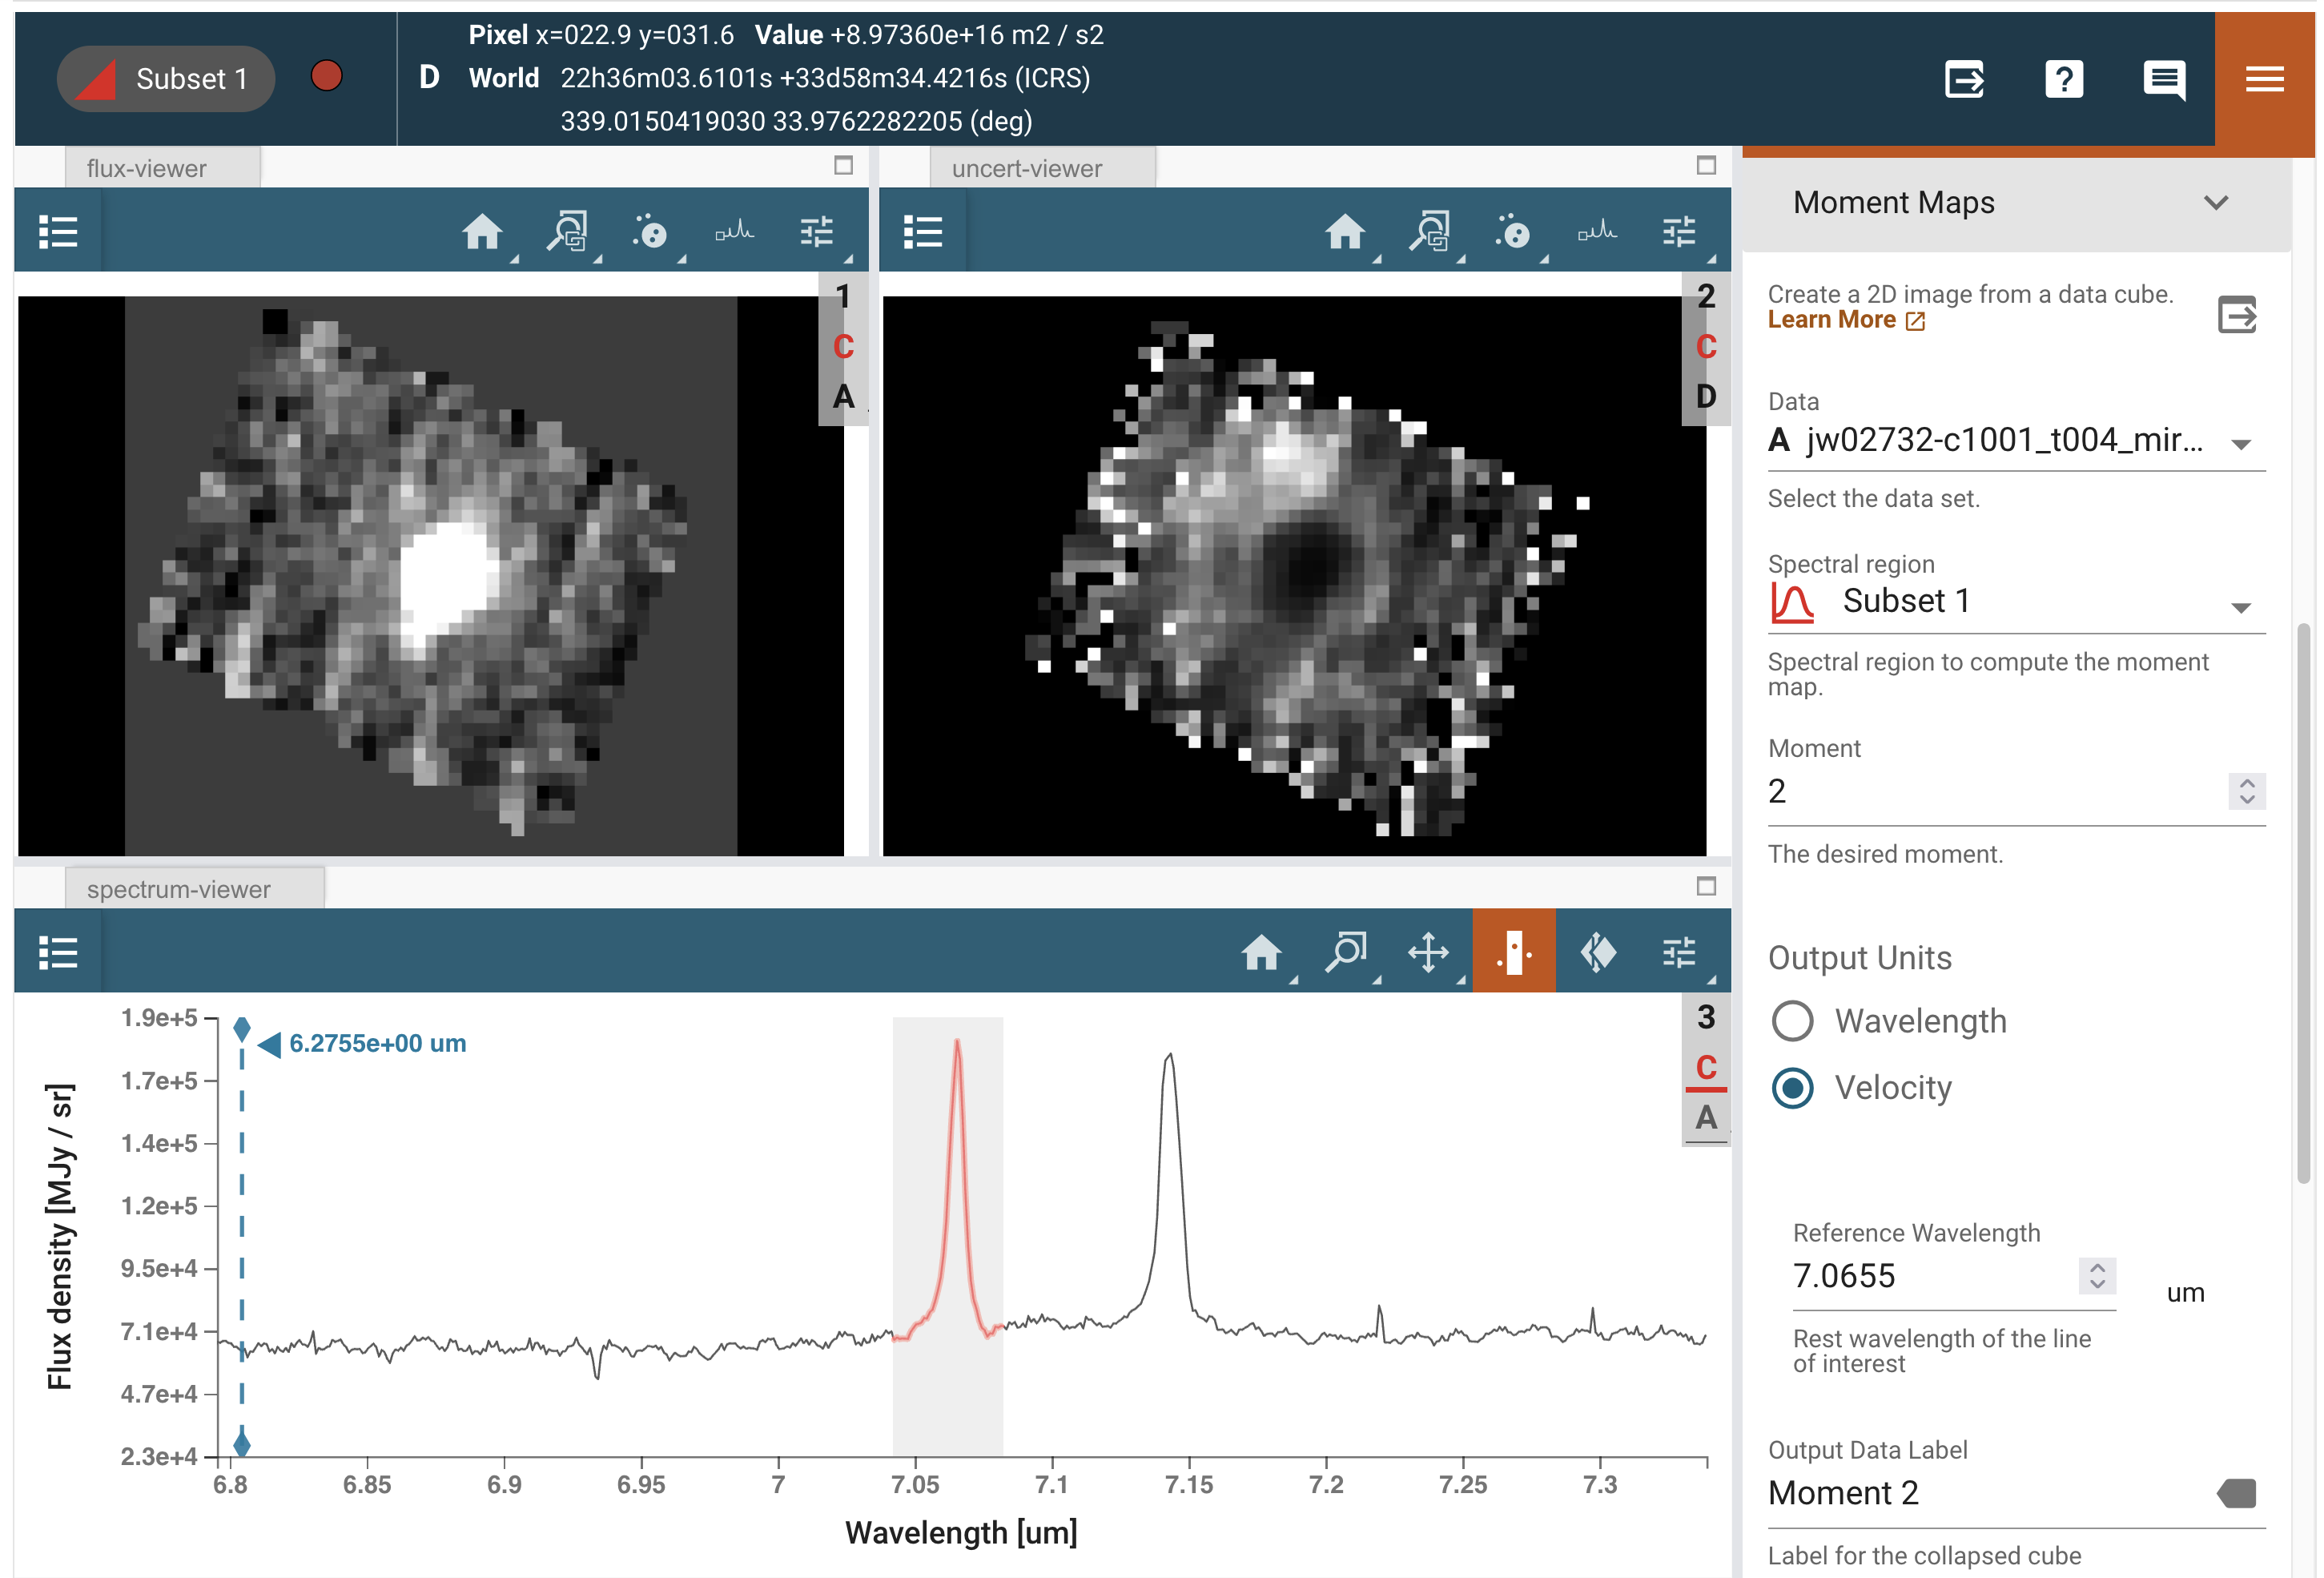Select pan tool in spectrum-viewer toolbar
The width and height of the screenshot is (2324, 1578).
click(1428, 952)
